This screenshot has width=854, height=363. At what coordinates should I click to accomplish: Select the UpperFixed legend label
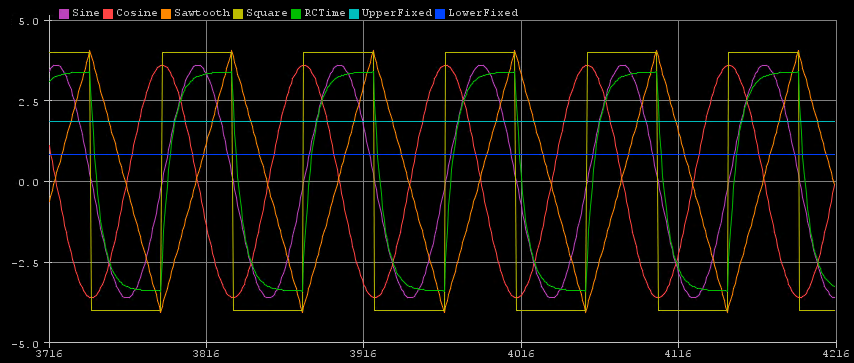coord(396,13)
